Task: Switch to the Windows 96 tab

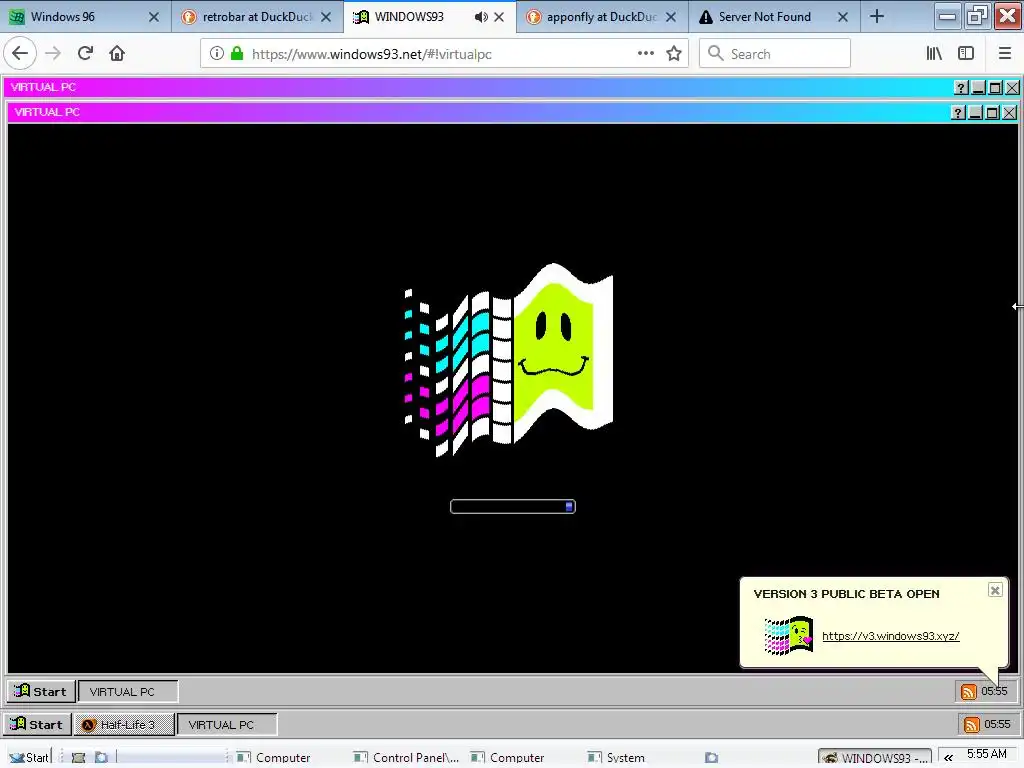Action: [x=85, y=17]
